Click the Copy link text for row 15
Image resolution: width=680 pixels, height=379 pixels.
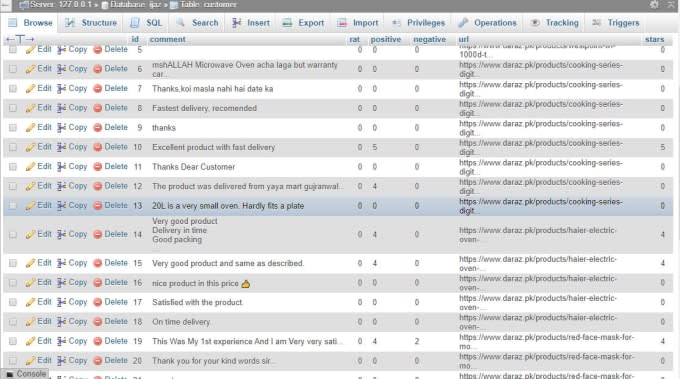tap(78, 263)
